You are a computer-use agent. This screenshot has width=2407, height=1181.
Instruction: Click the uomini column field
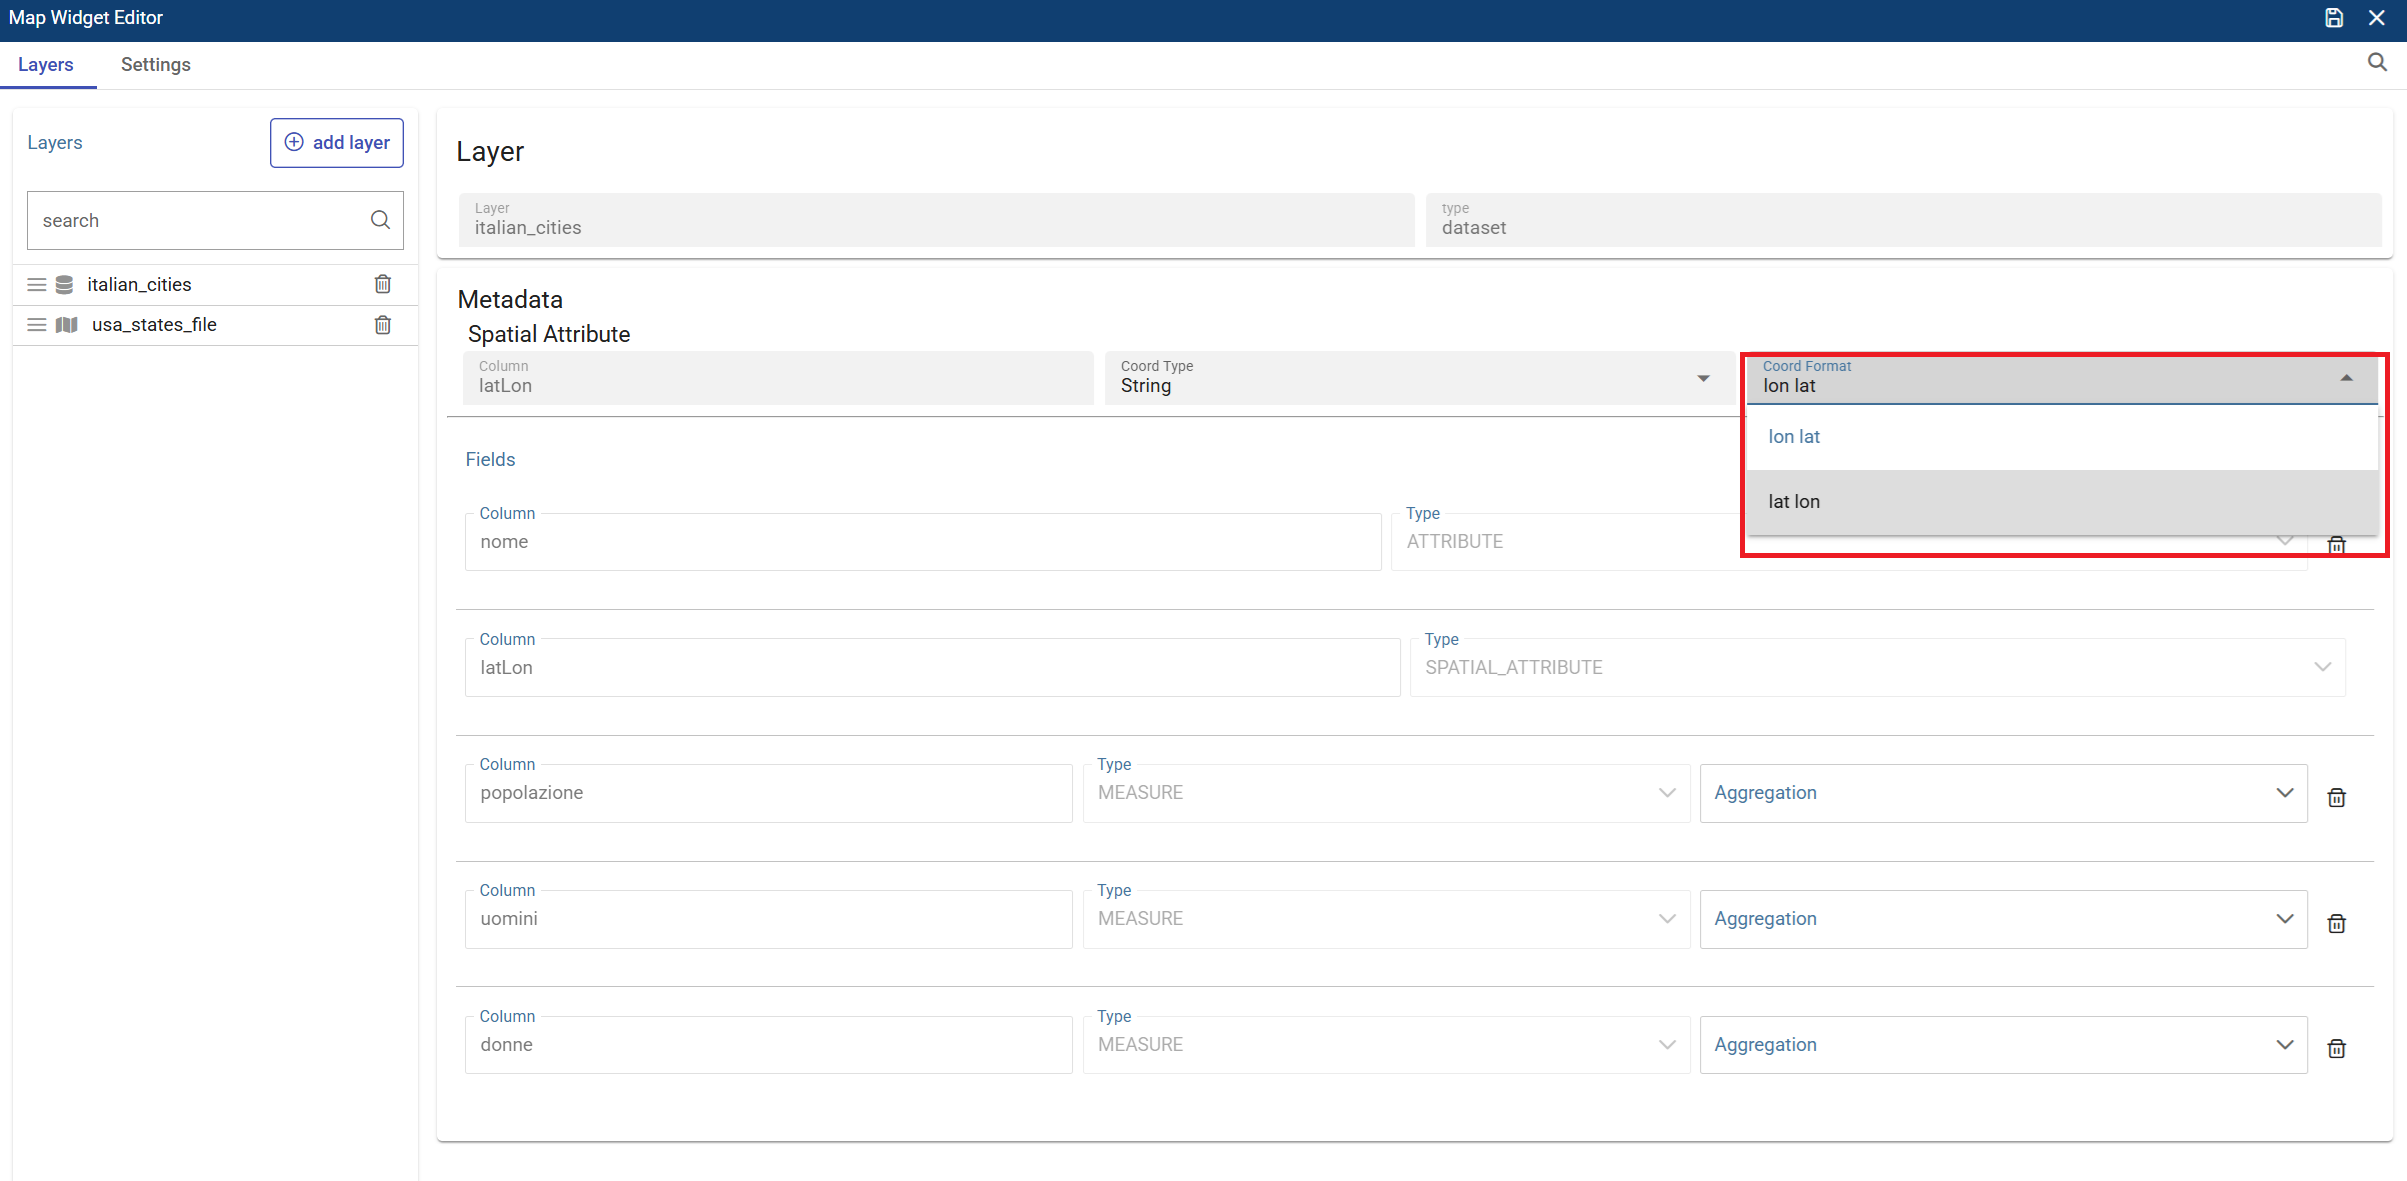pyautogui.click(x=768, y=919)
